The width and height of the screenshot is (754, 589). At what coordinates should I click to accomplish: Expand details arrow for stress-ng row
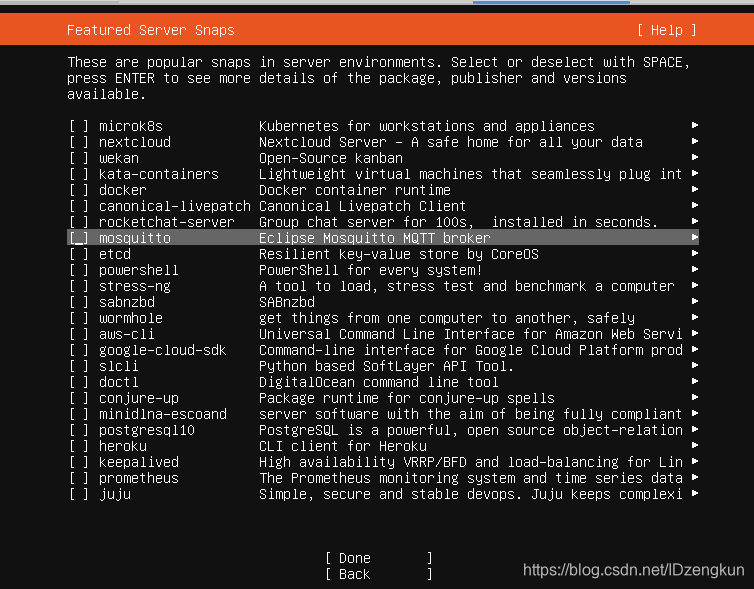tap(695, 285)
